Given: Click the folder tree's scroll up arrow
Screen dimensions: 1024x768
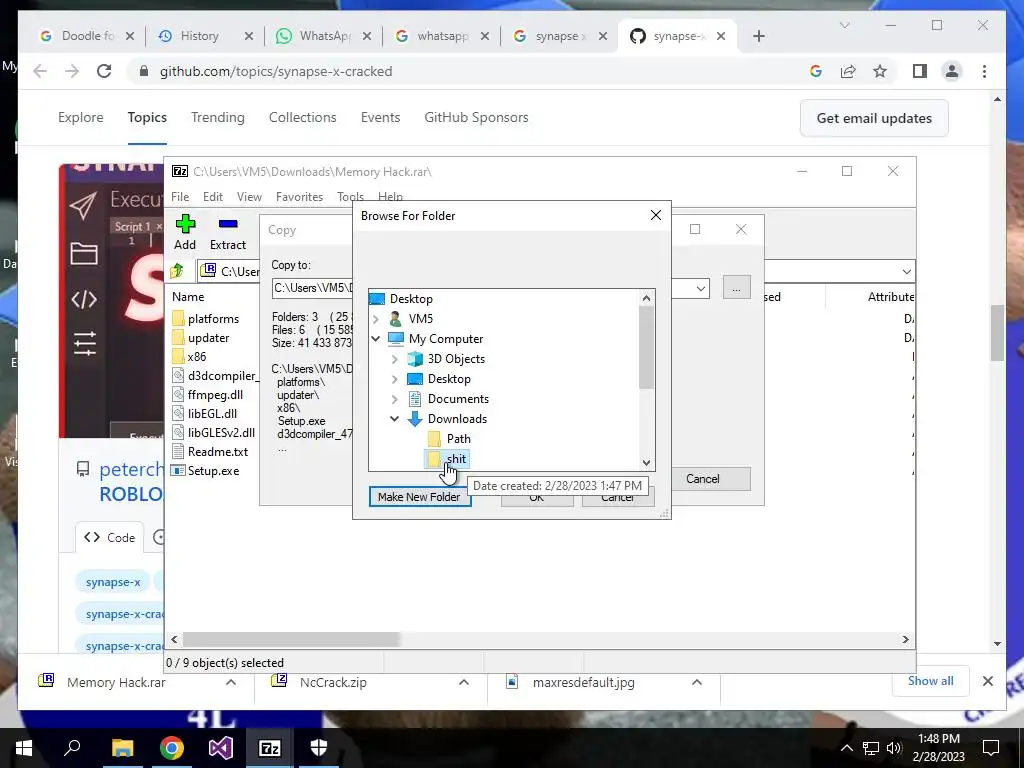Looking at the screenshot, I should tap(647, 298).
